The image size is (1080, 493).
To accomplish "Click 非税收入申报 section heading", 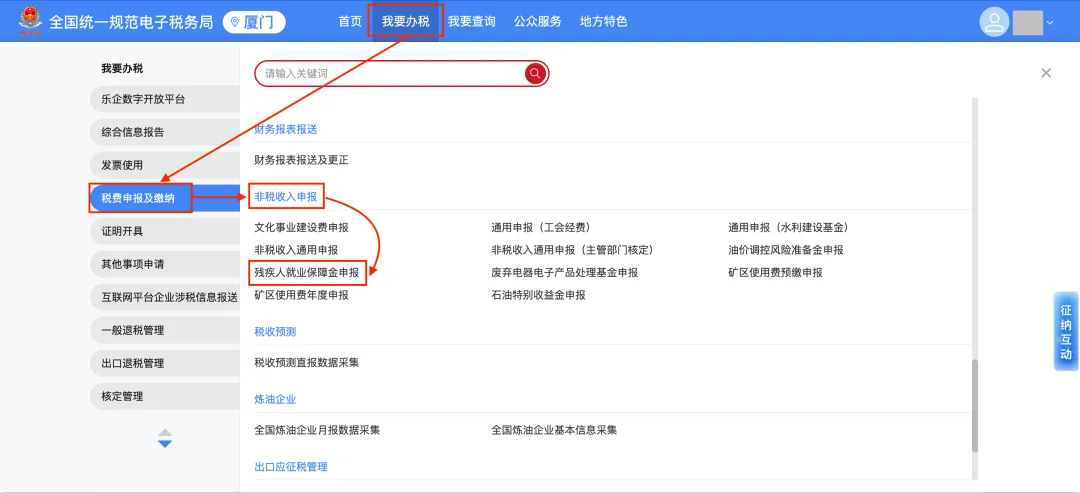I will coord(286,198).
